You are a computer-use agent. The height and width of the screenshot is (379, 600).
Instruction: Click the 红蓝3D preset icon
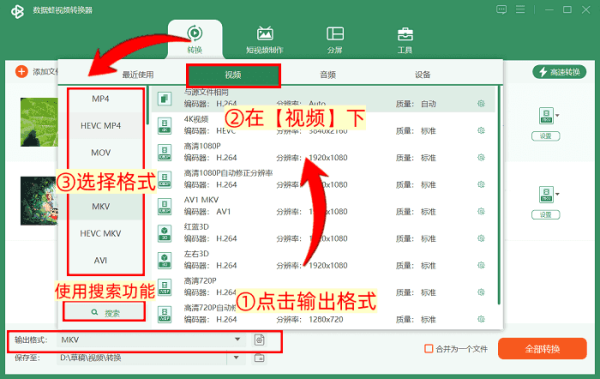tap(165, 233)
